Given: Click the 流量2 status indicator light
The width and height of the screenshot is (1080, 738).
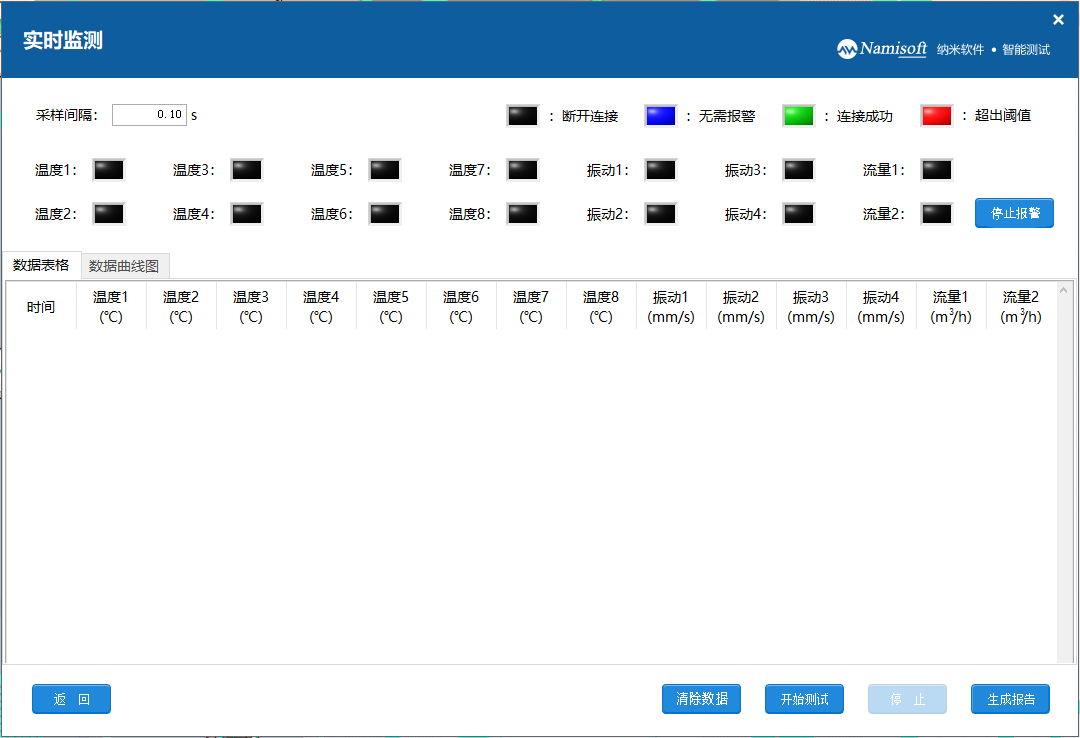Looking at the screenshot, I should pos(936,214).
